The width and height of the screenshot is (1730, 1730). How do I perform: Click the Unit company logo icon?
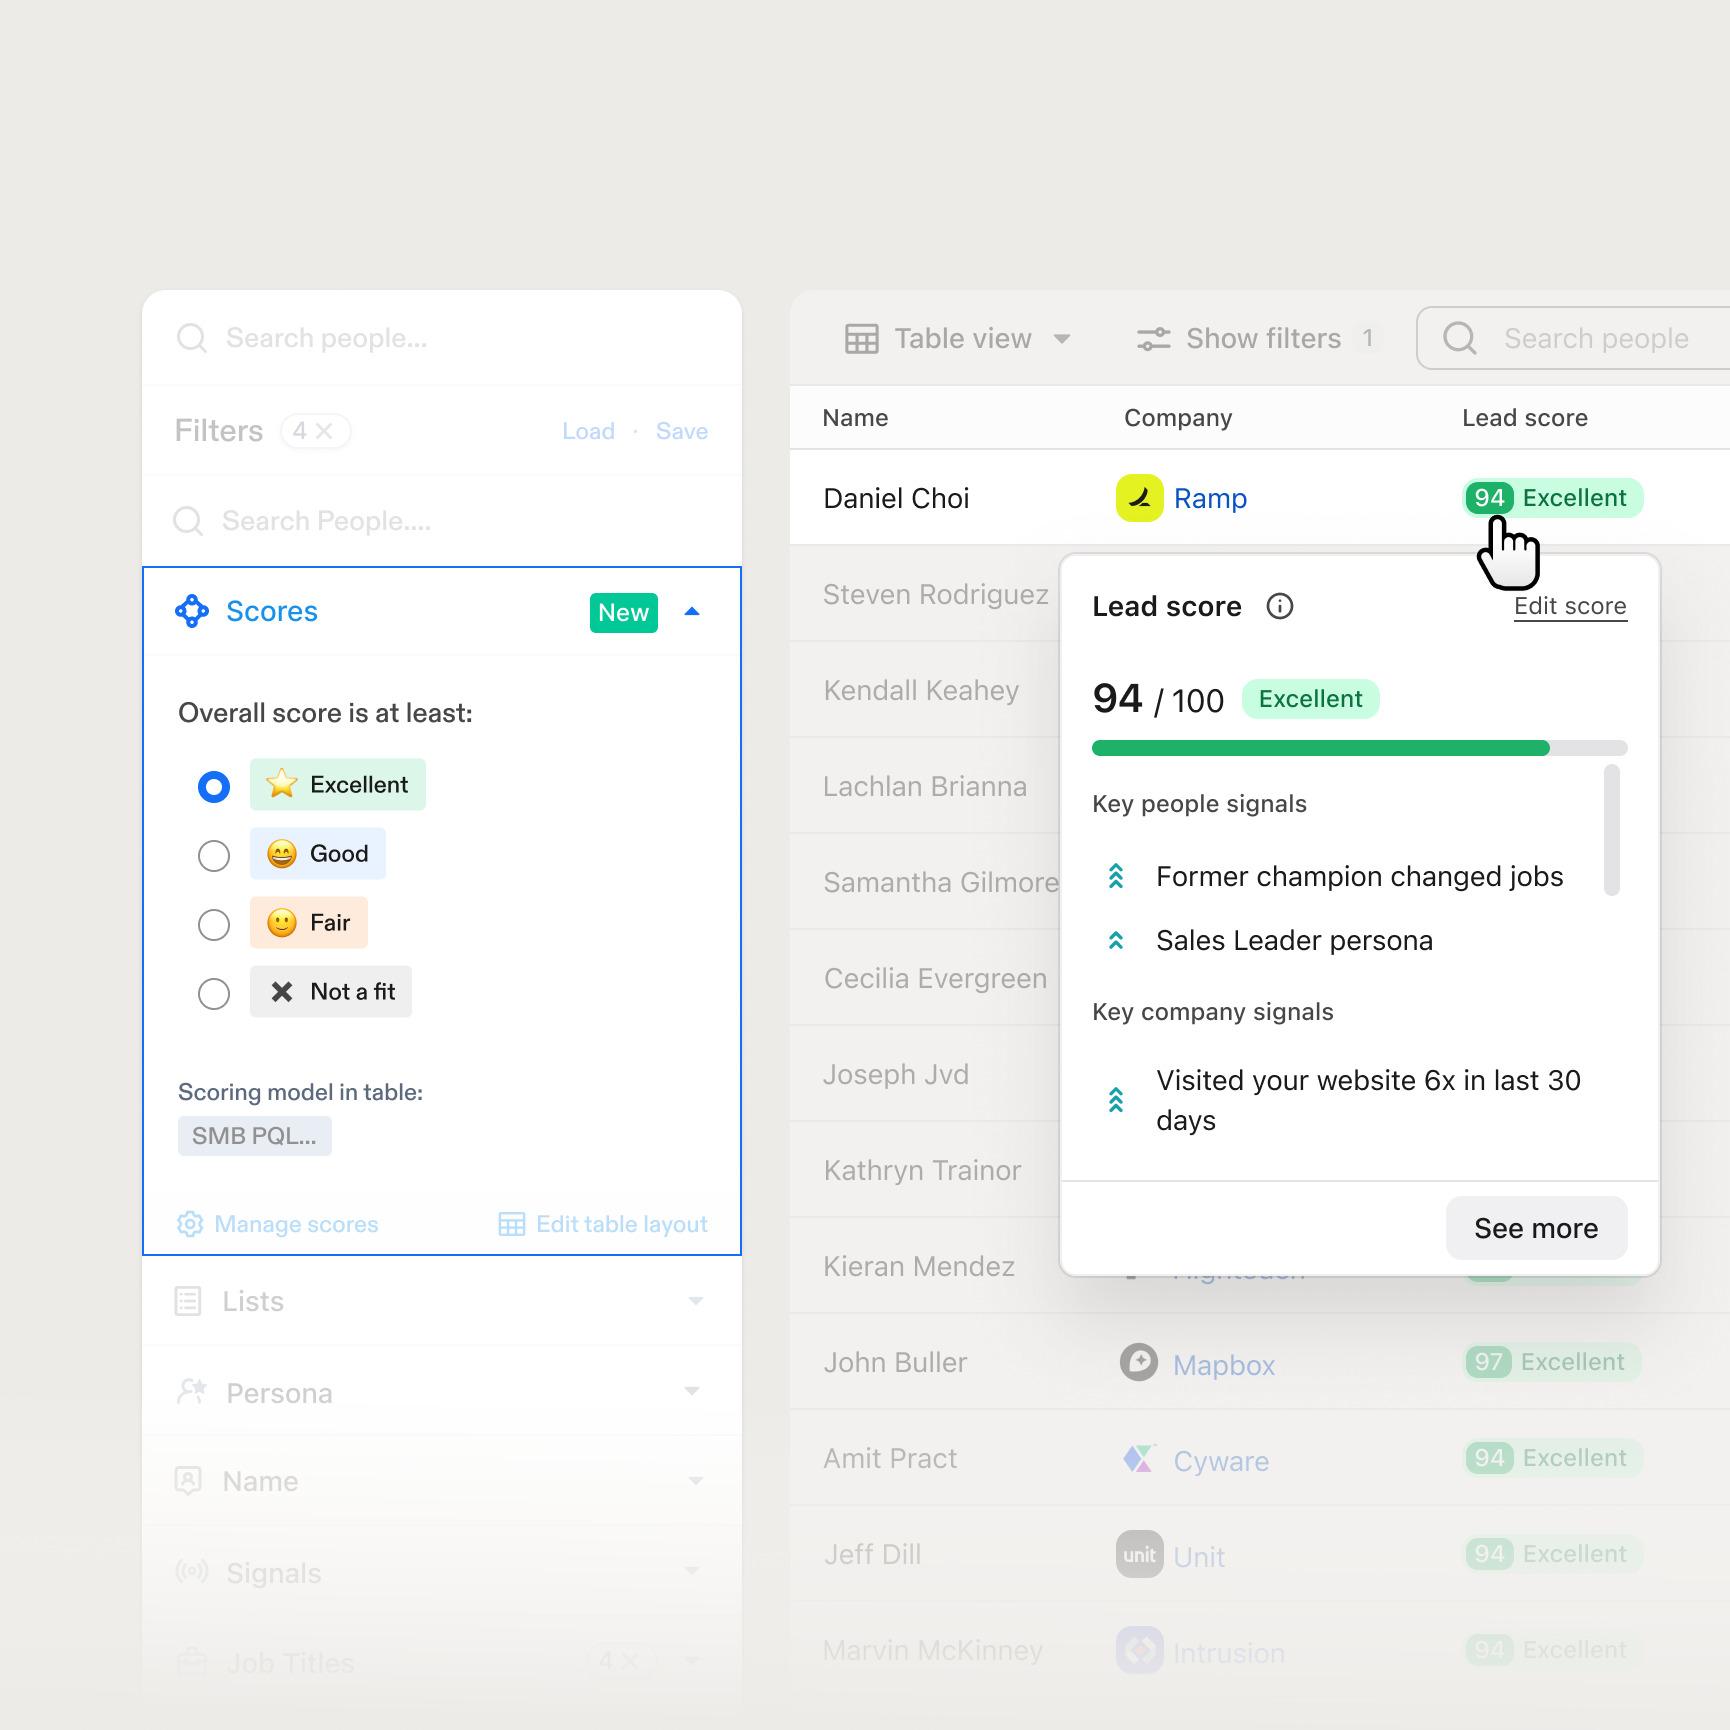[1139, 1555]
